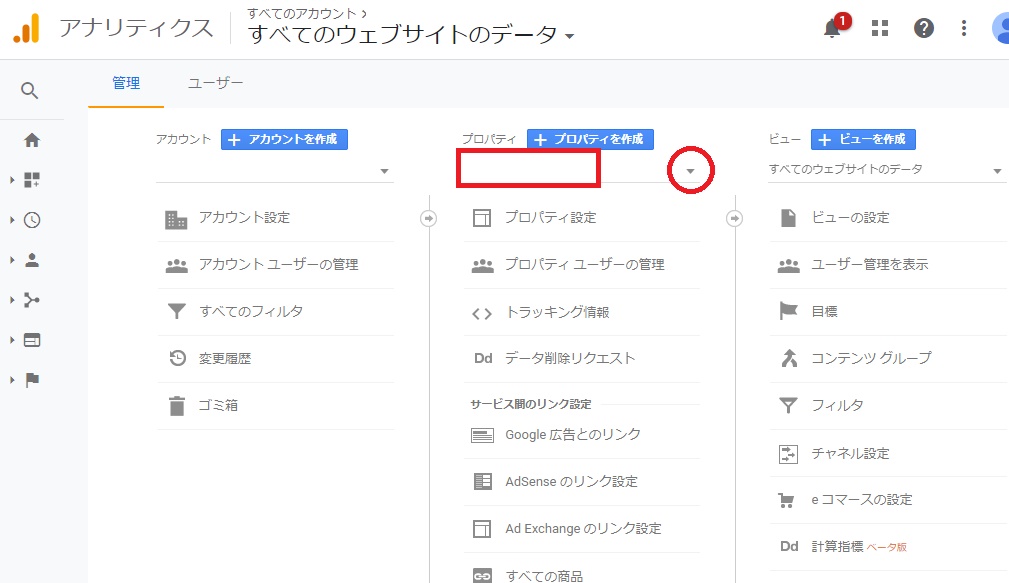Click channel icon beside チャネル設定

click(788, 454)
